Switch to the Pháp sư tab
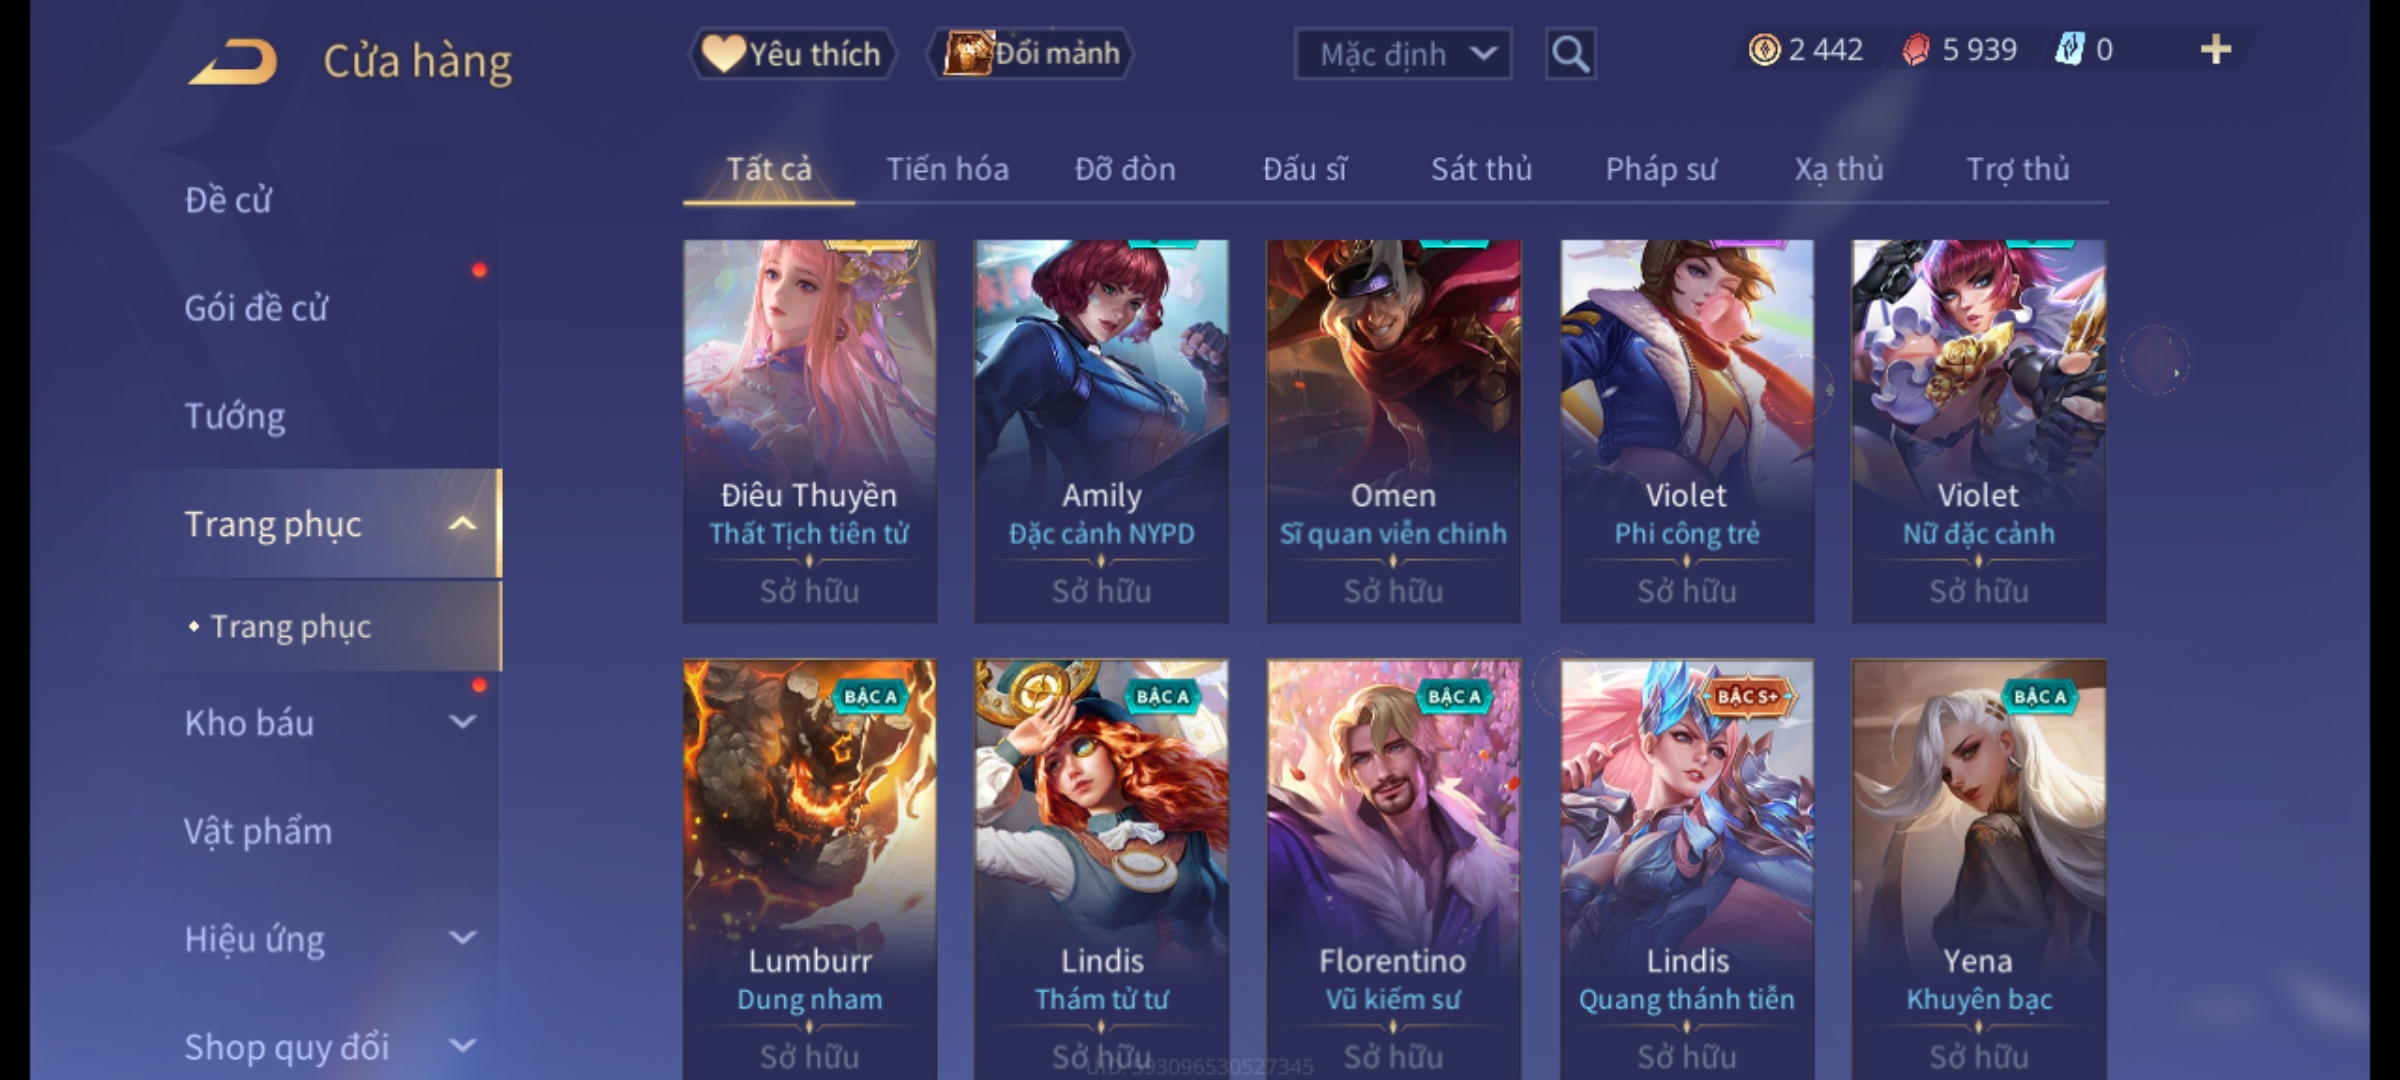 click(x=1661, y=169)
